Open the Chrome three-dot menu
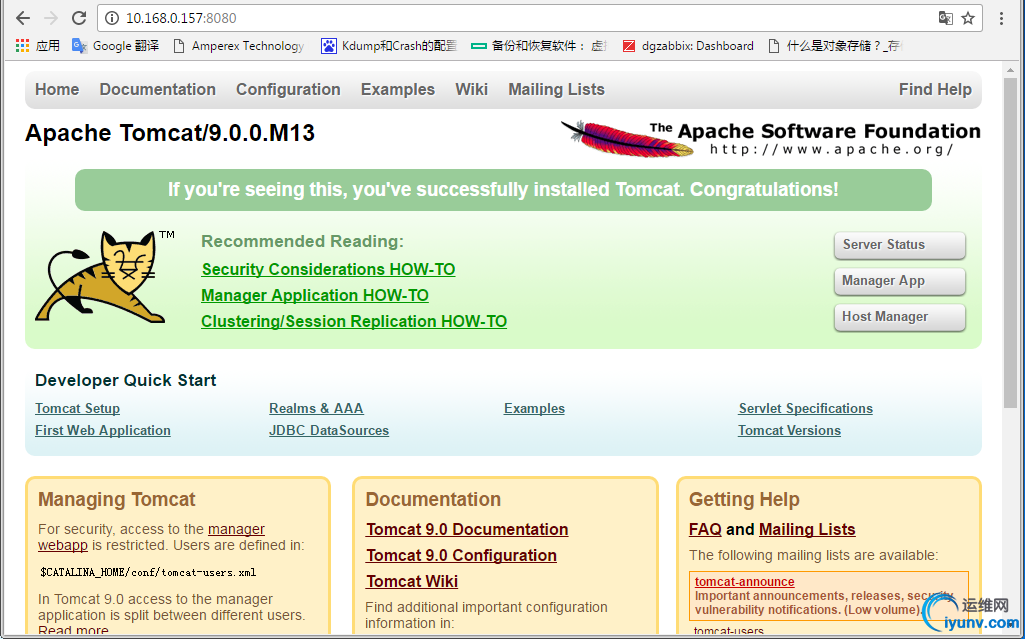The width and height of the screenshot is (1025, 639). click(1001, 18)
